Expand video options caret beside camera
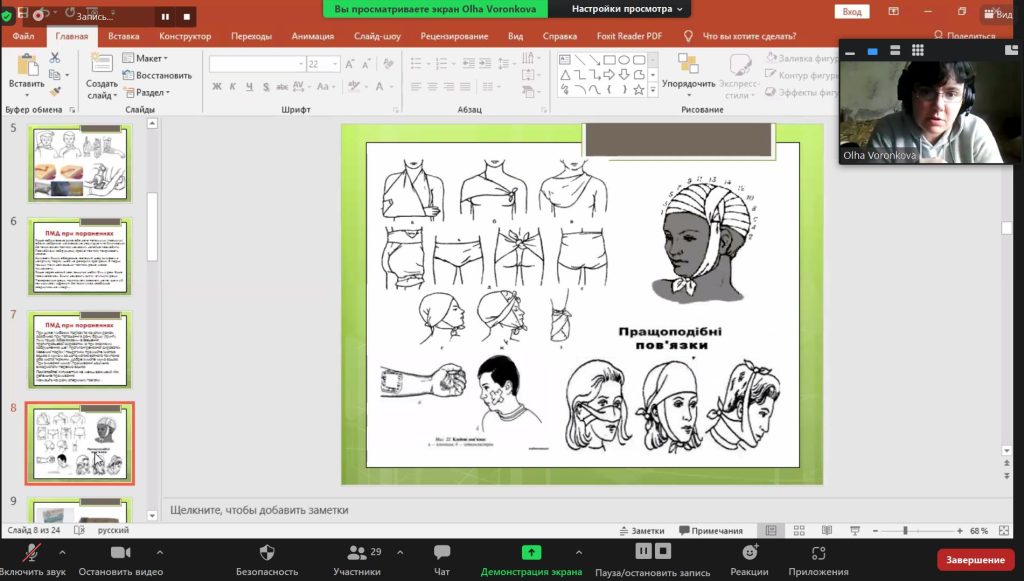Image resolution: width=1024 pixels, height=581 pixels. point(159,552)
